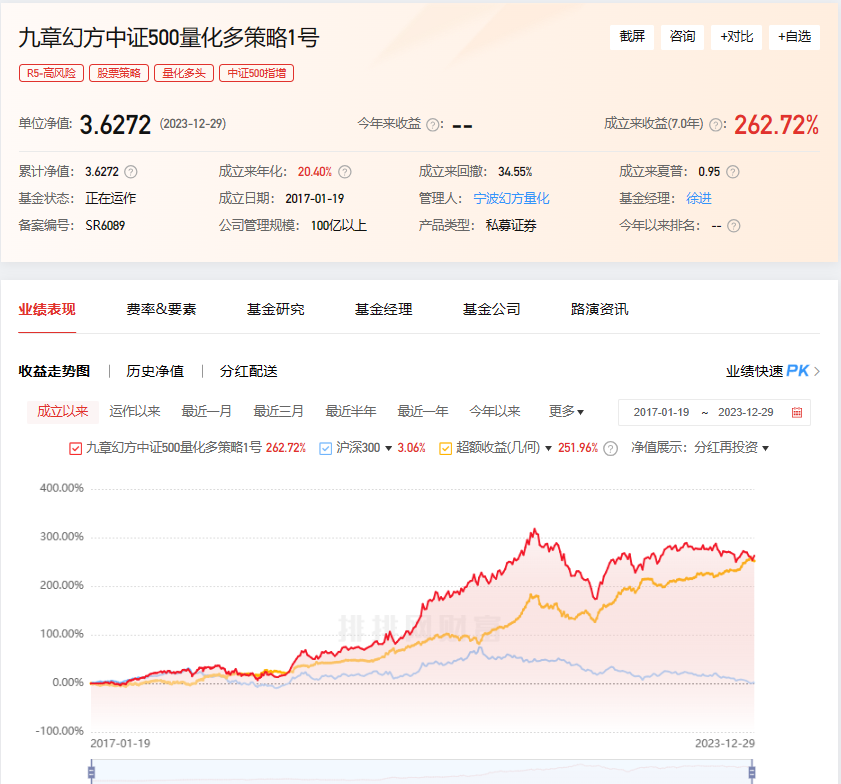Click 中证500指增 tag

pyautogui.click(x=256, y=73)
